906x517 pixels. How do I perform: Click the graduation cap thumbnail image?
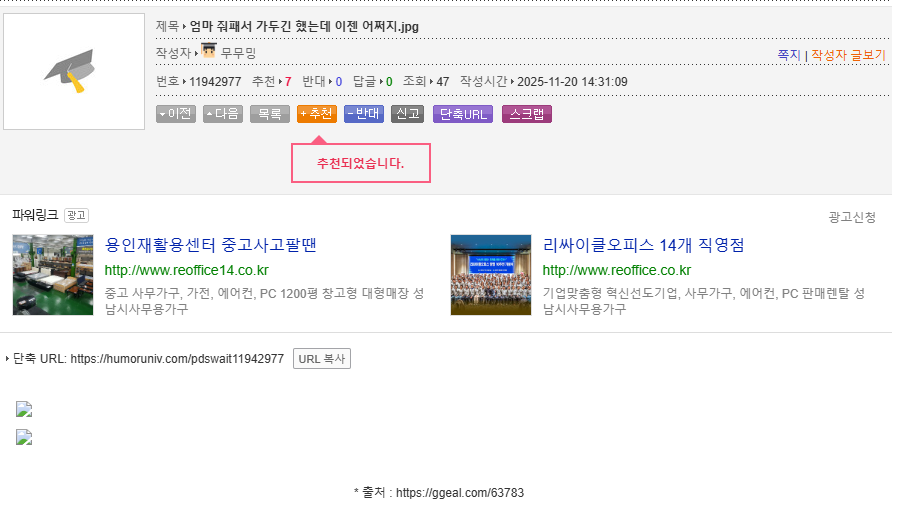(x=74, y=72)
